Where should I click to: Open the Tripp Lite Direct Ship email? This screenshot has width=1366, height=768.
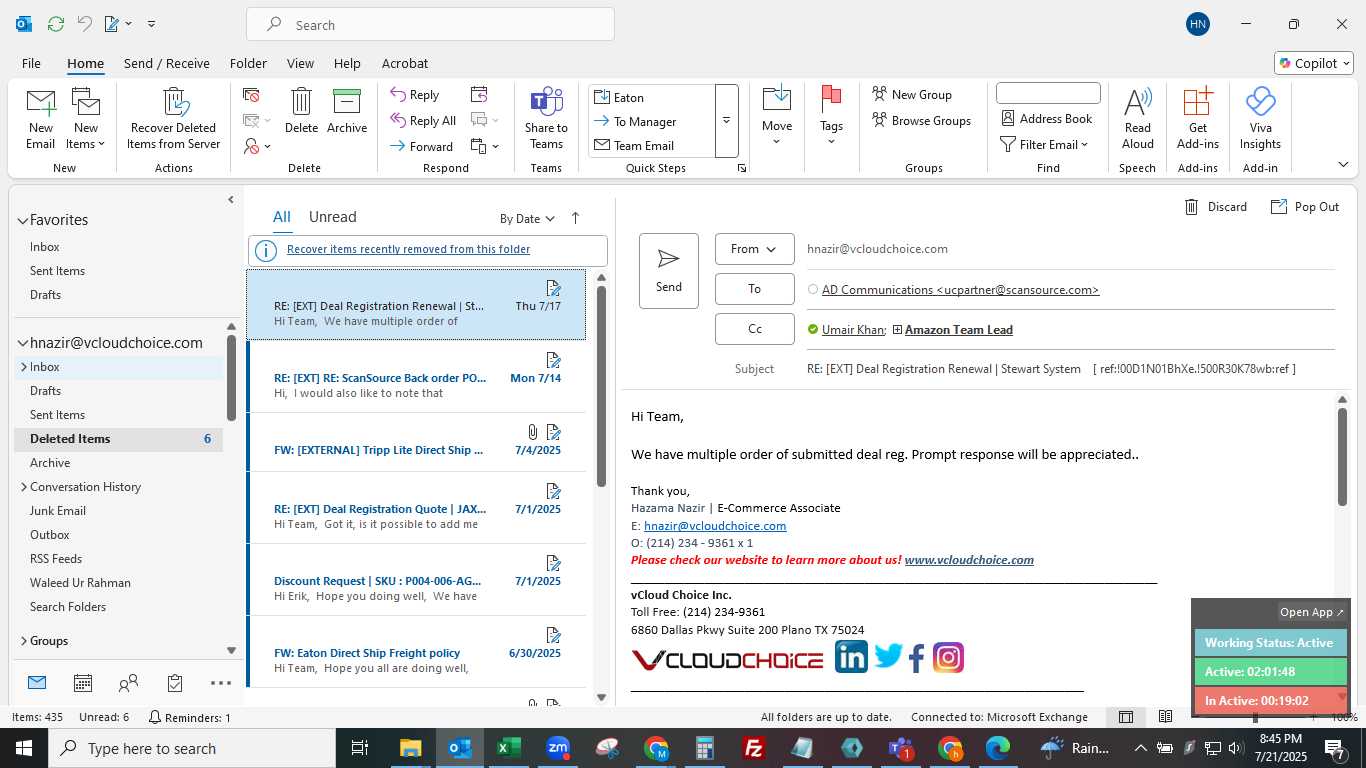(416, 442)
